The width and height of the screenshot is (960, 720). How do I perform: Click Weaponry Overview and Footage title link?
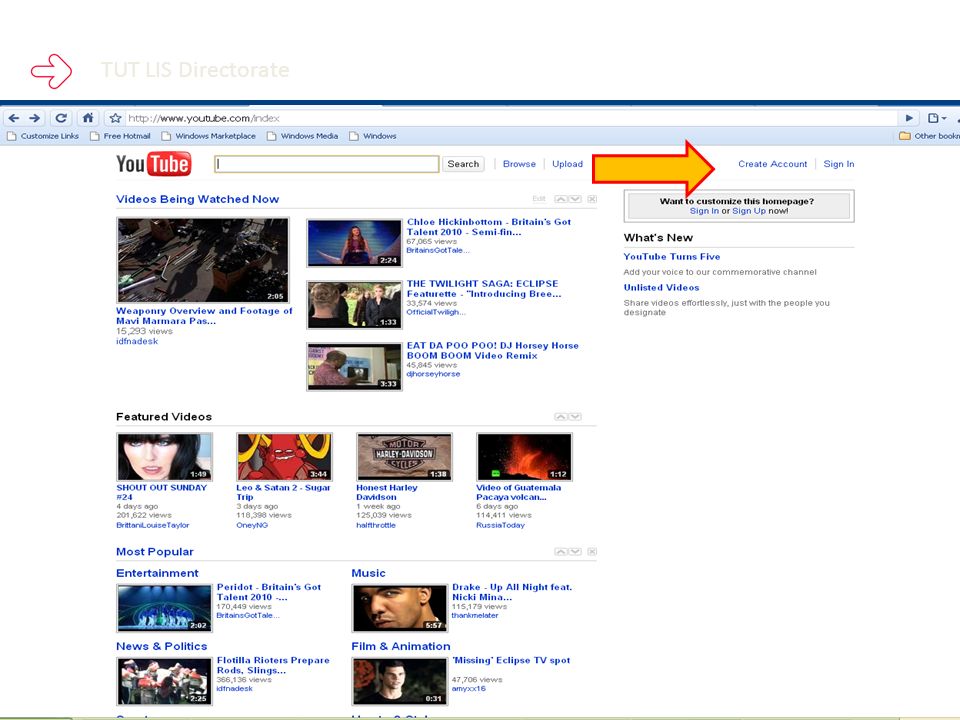point(204,316)
